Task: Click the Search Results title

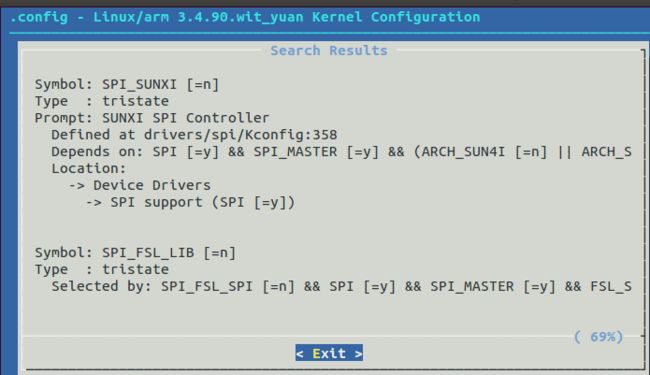Action: [x=329, y=51]
